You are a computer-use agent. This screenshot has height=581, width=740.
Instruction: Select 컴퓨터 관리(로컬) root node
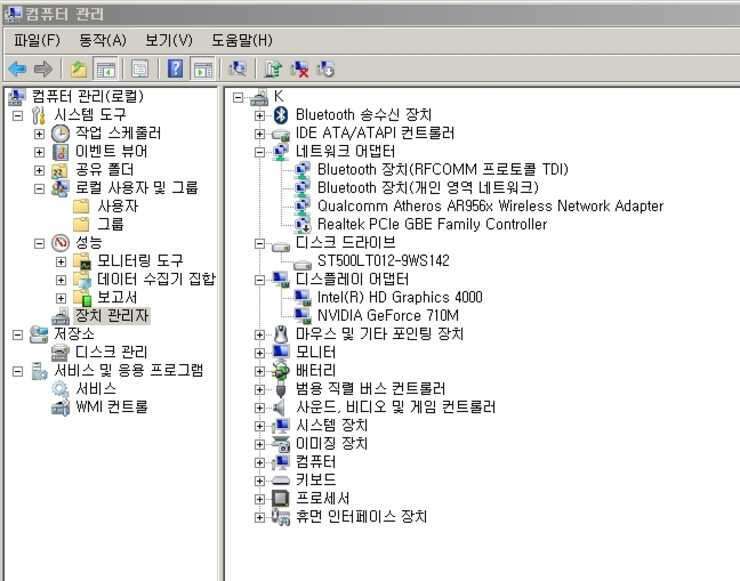87,96
